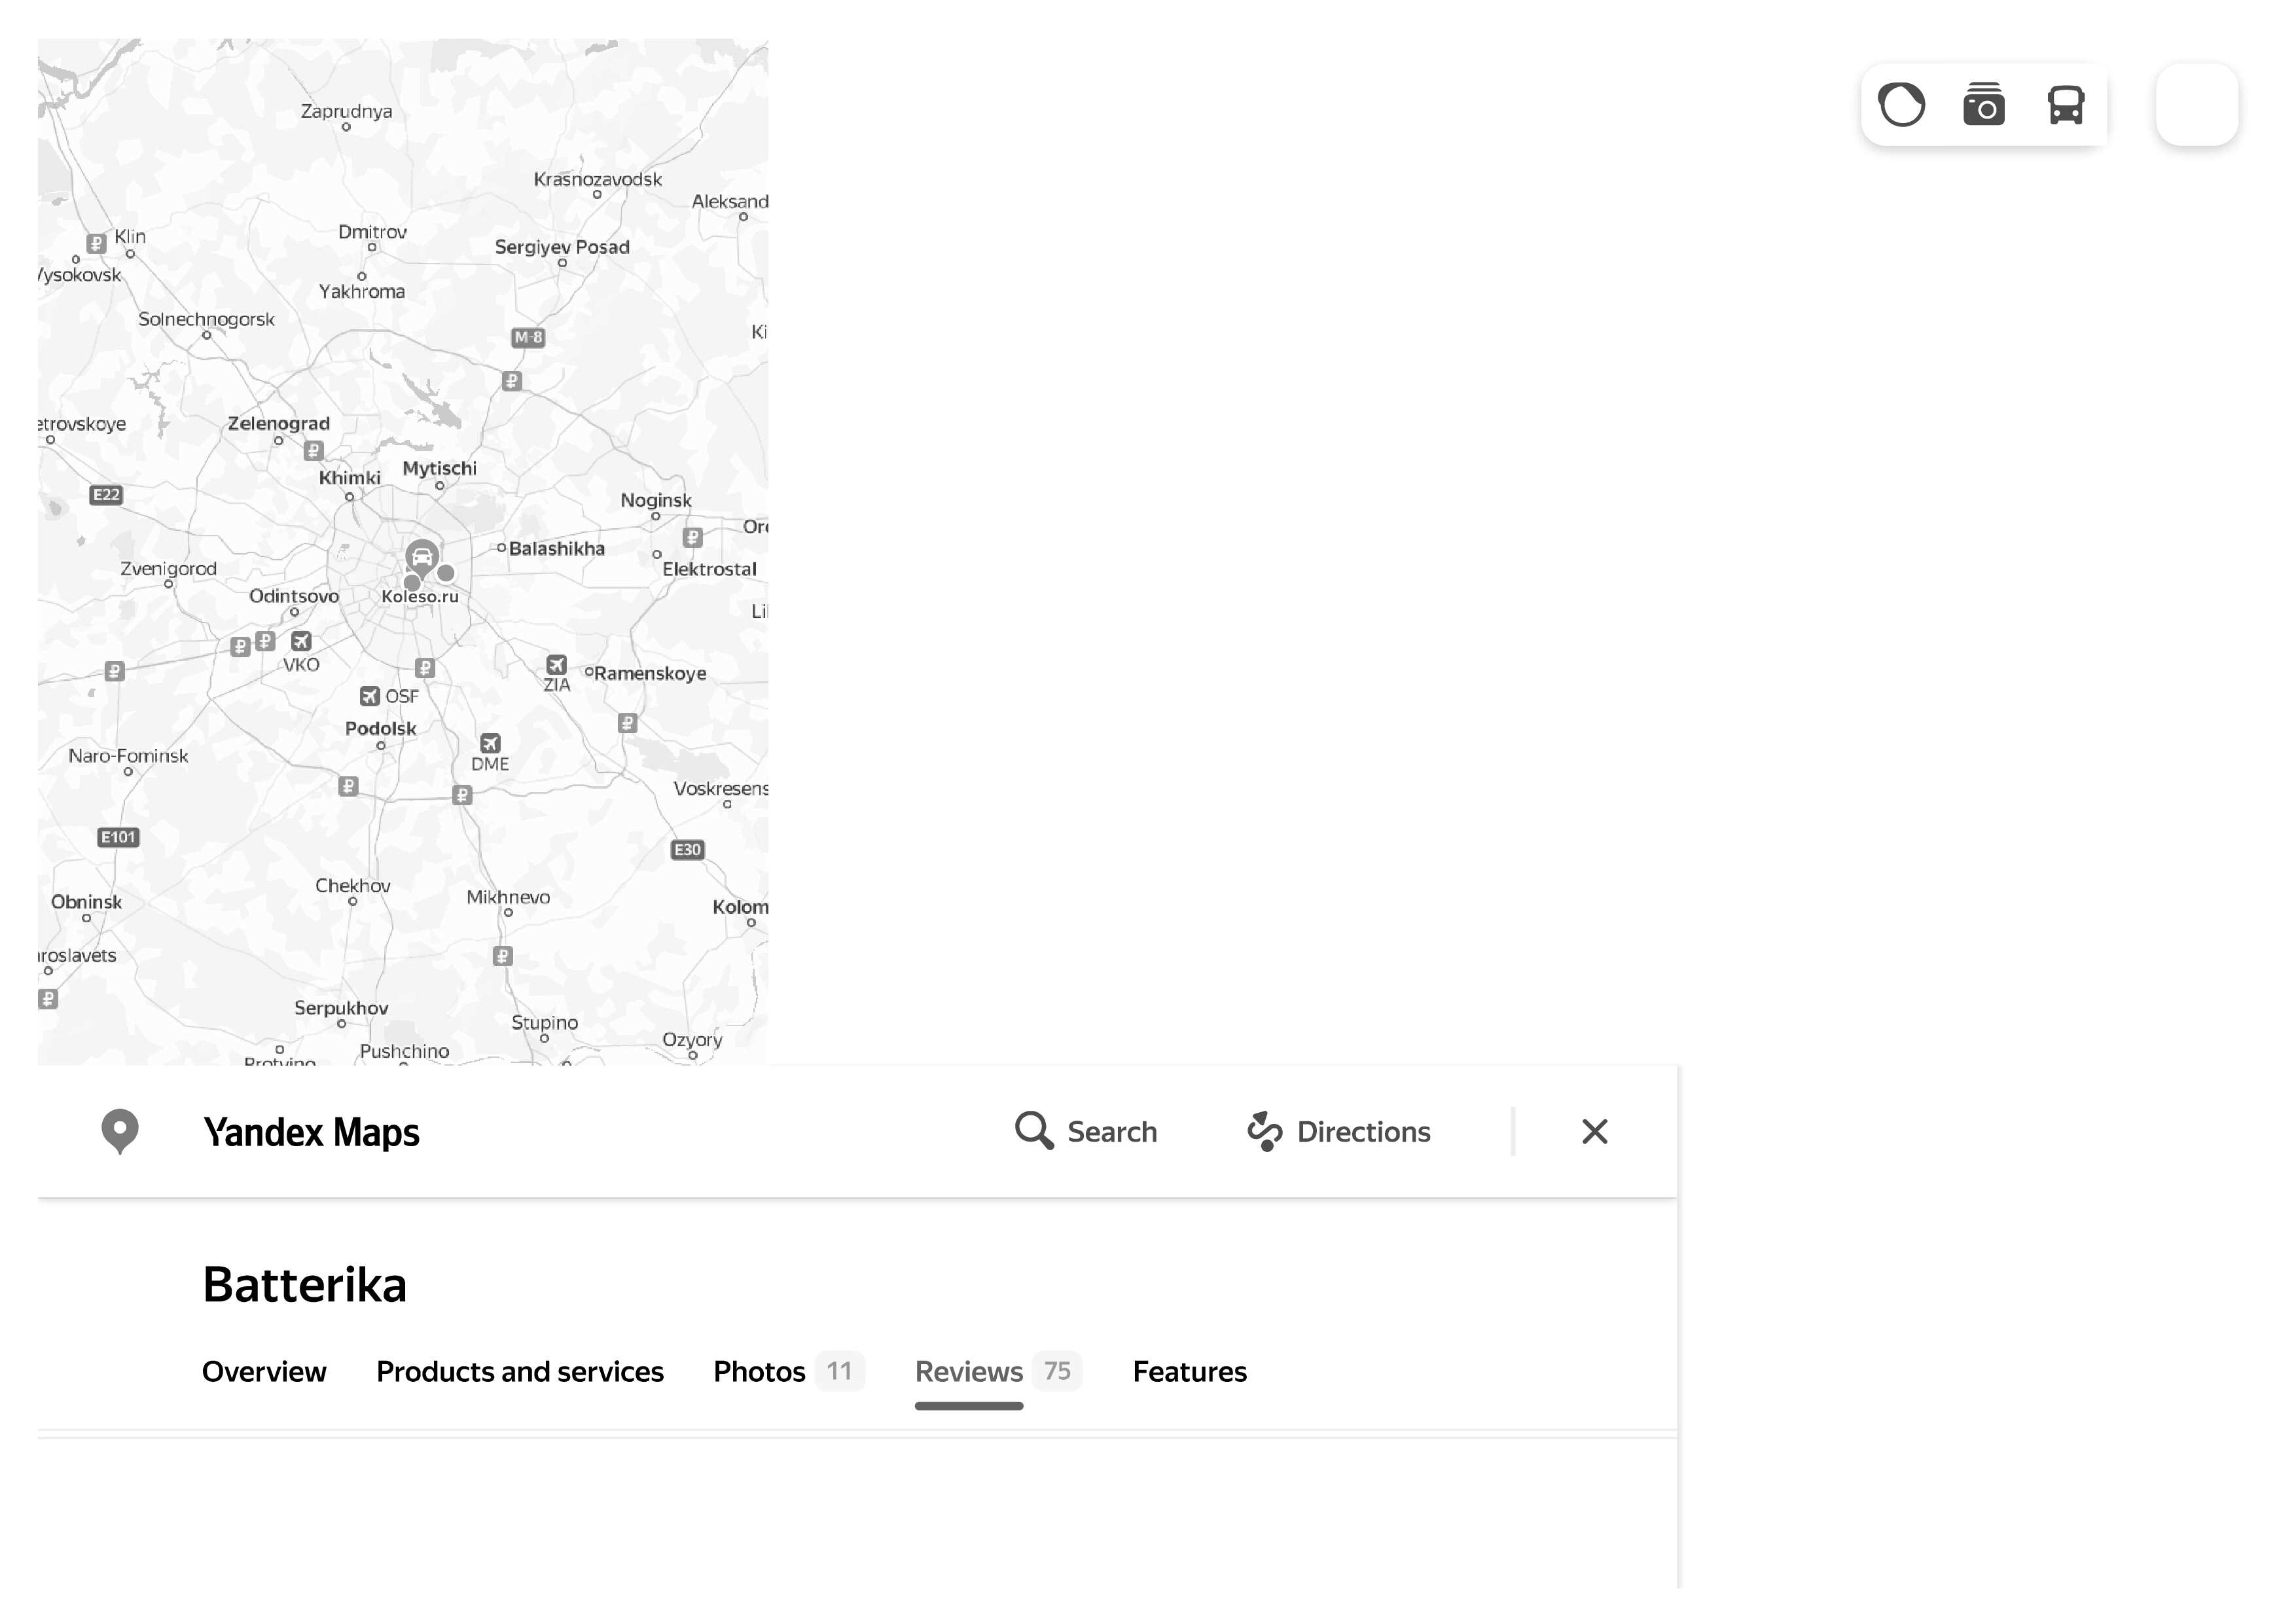Click the Podolsk city label

pyautogui.click(x=380, y=728)
